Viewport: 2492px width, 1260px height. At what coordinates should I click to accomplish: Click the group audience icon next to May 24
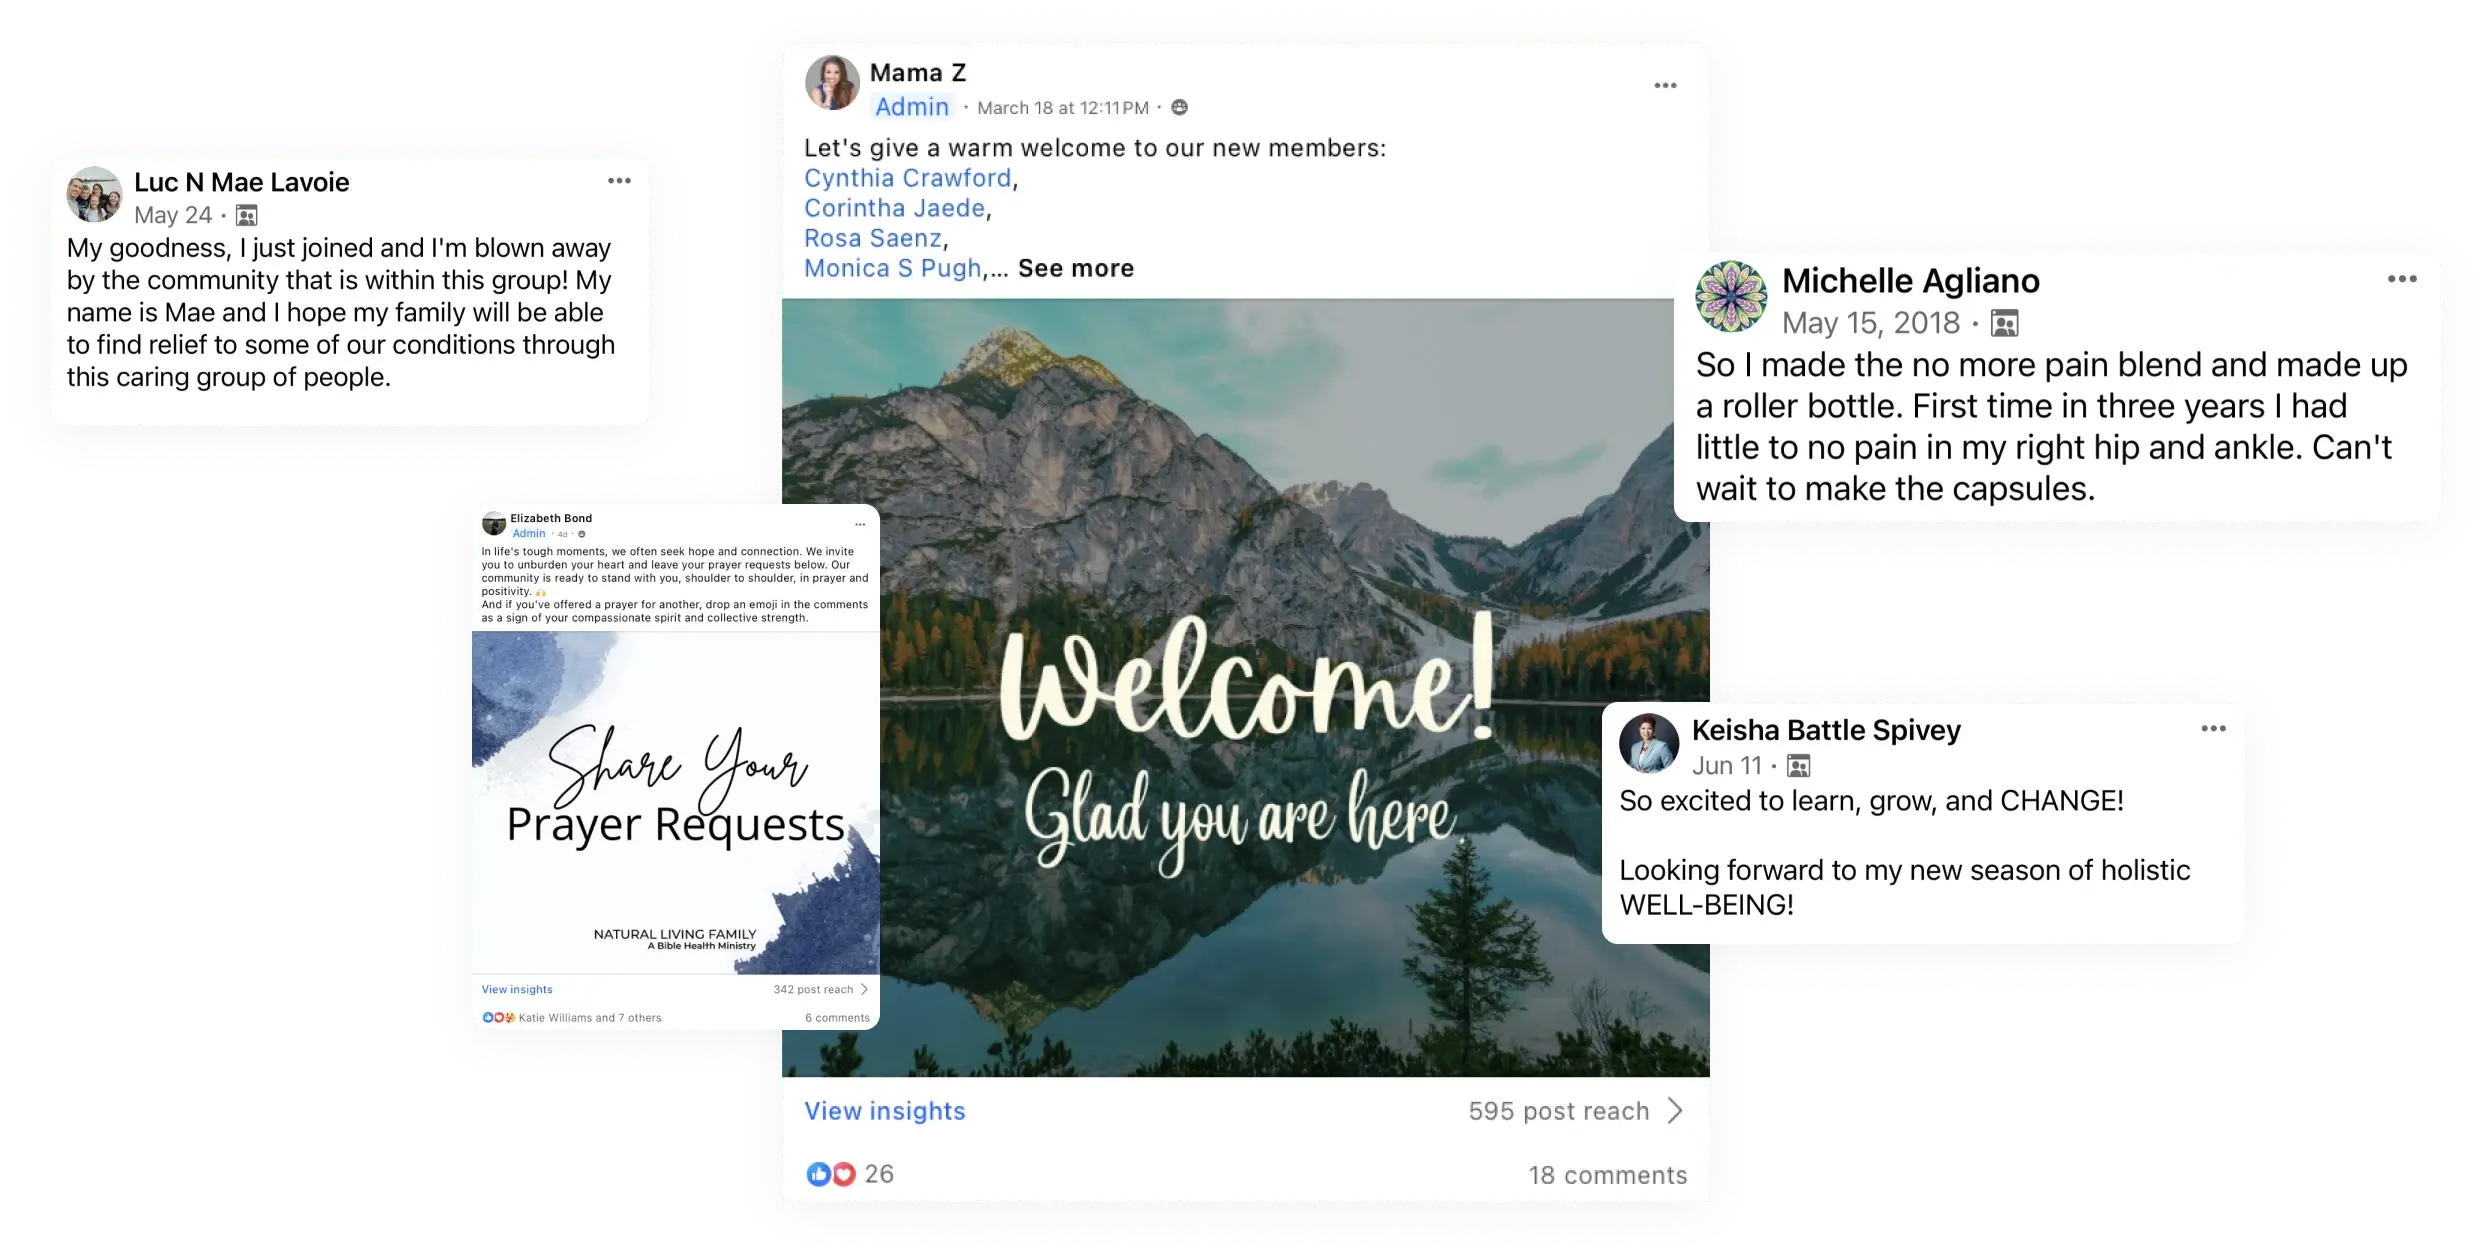point(246,215)
